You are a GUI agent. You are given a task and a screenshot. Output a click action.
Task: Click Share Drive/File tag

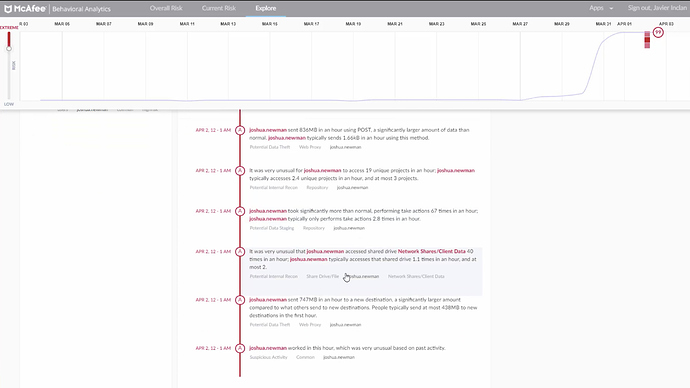click(x=323, y=277)
